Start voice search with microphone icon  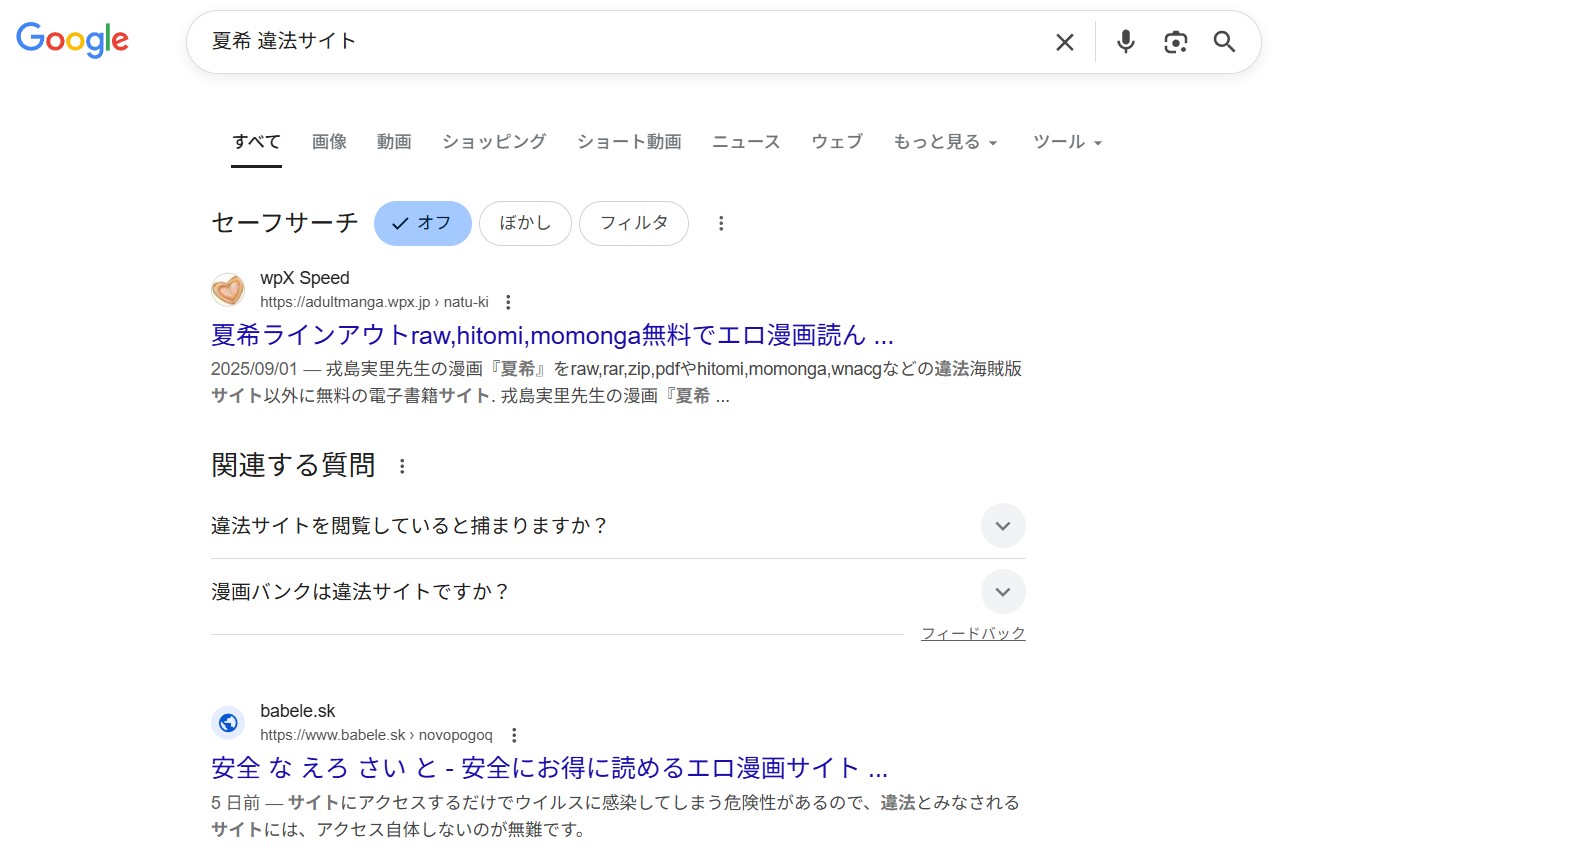click(x=1126, y=42)
